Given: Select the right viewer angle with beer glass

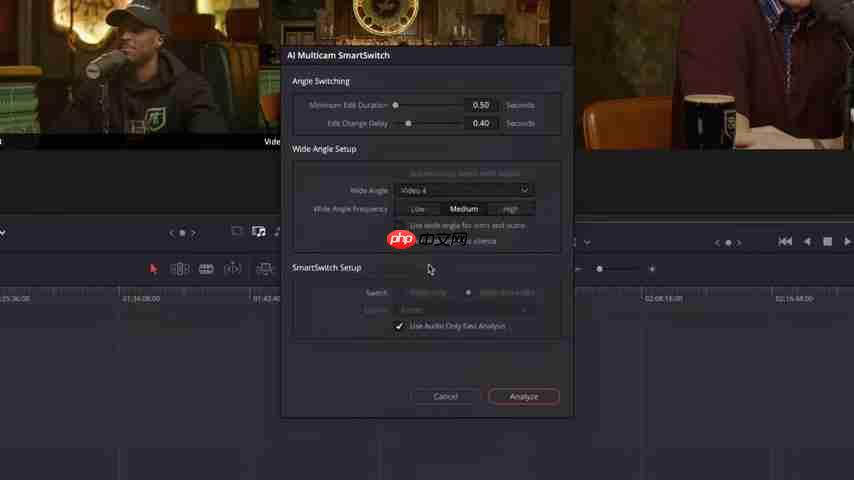Looking at the screenshot, I should 713,75.
